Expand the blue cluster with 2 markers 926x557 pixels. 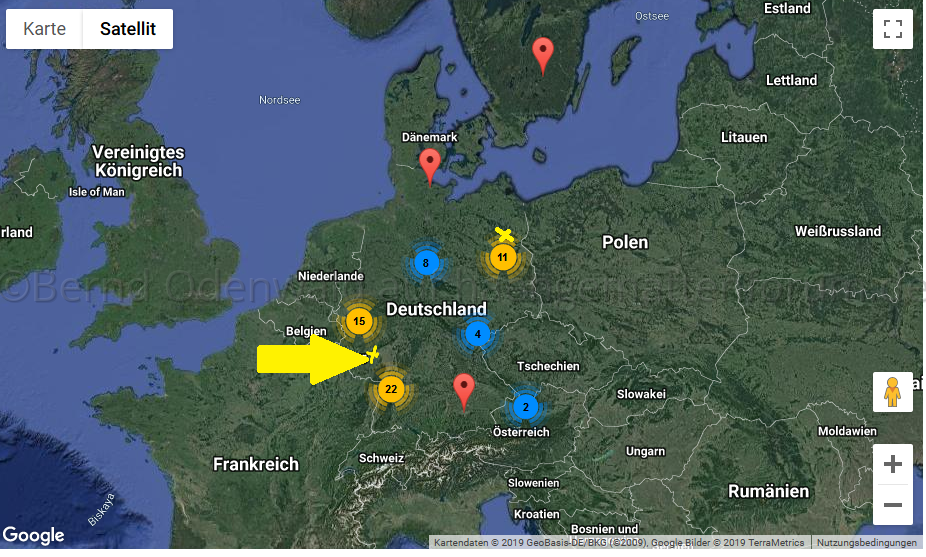point(525,407)
